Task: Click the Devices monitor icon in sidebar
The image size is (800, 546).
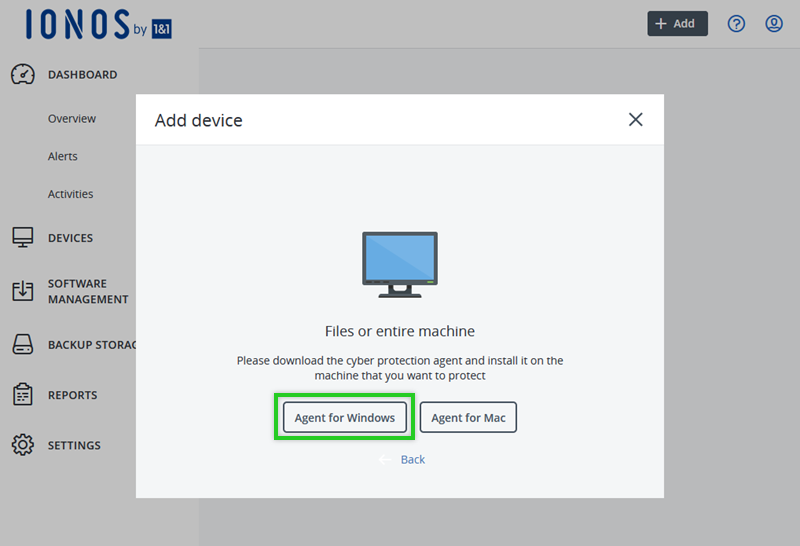Action: pyautogui.click(x=23, y=238)
